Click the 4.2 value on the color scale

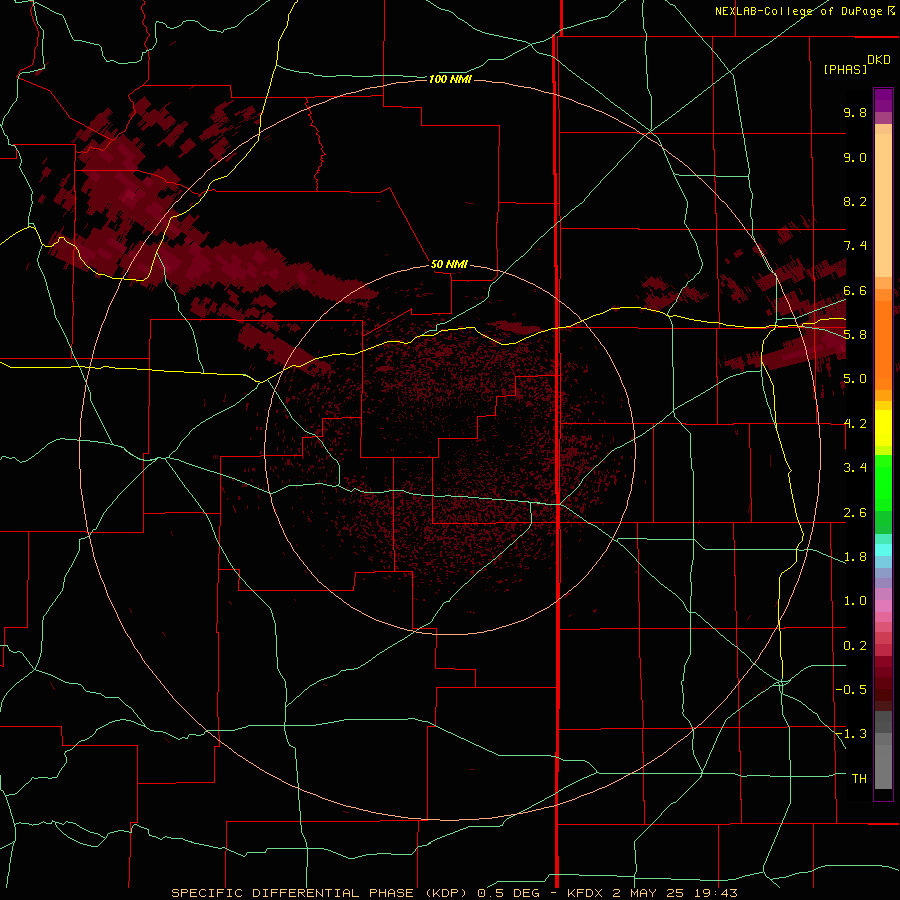[x=855, y=424]
